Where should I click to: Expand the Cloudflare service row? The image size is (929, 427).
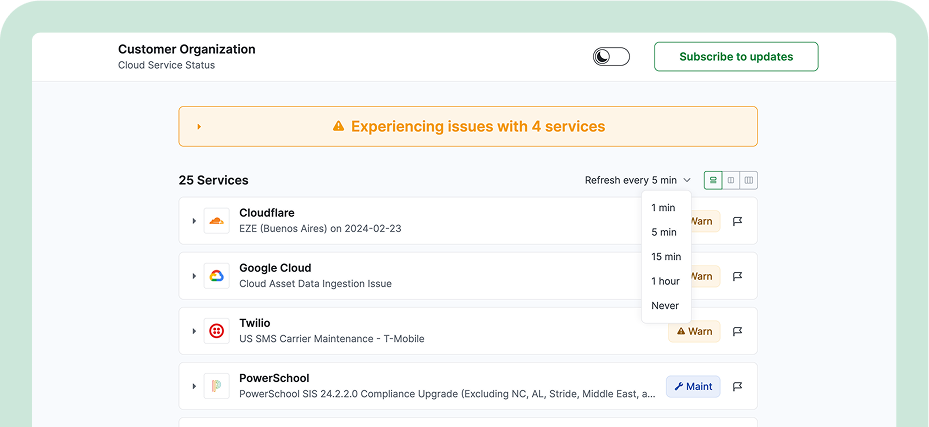coord(194,221)
